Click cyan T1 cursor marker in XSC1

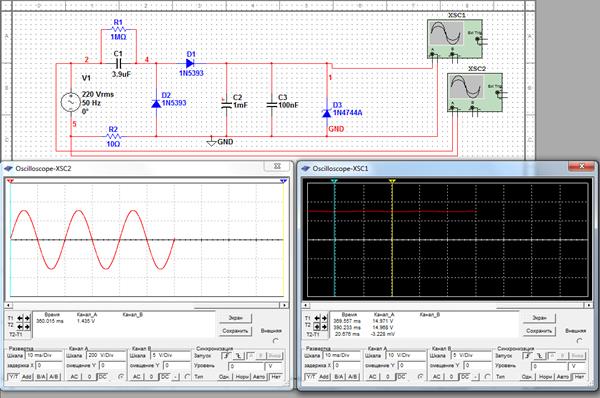point(334,181)
